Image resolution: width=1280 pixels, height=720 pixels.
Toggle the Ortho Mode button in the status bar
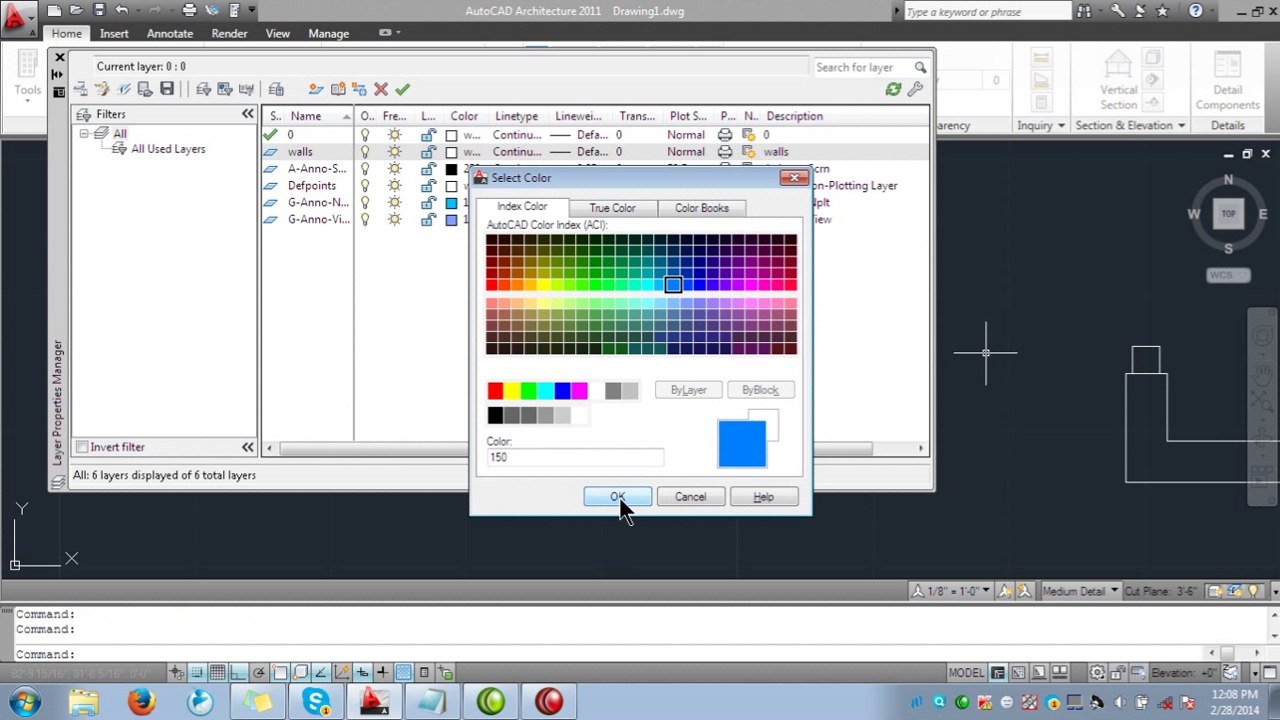tap(238, 673)
